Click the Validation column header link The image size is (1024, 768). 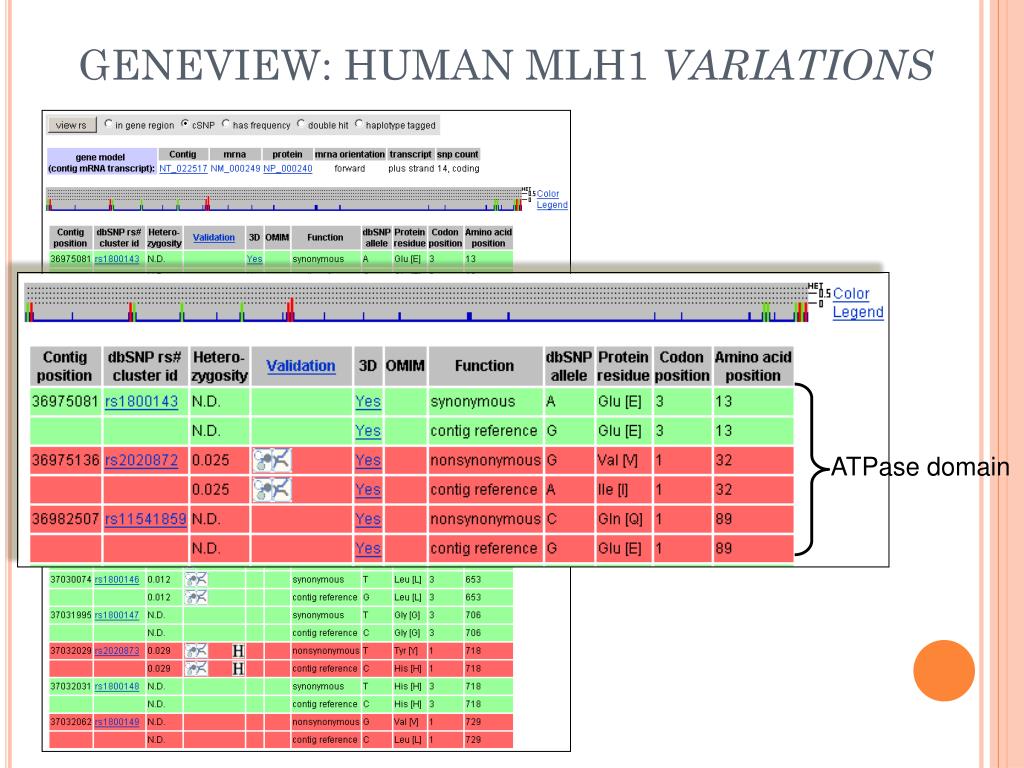pyautogui.click(x=300, y=366)
